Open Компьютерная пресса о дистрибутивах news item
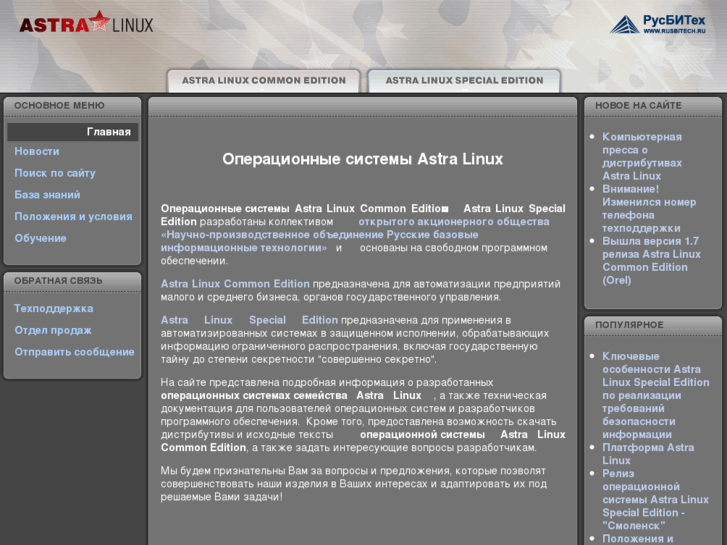The height and width of the screenshot is (545, 727). (642, 156)
